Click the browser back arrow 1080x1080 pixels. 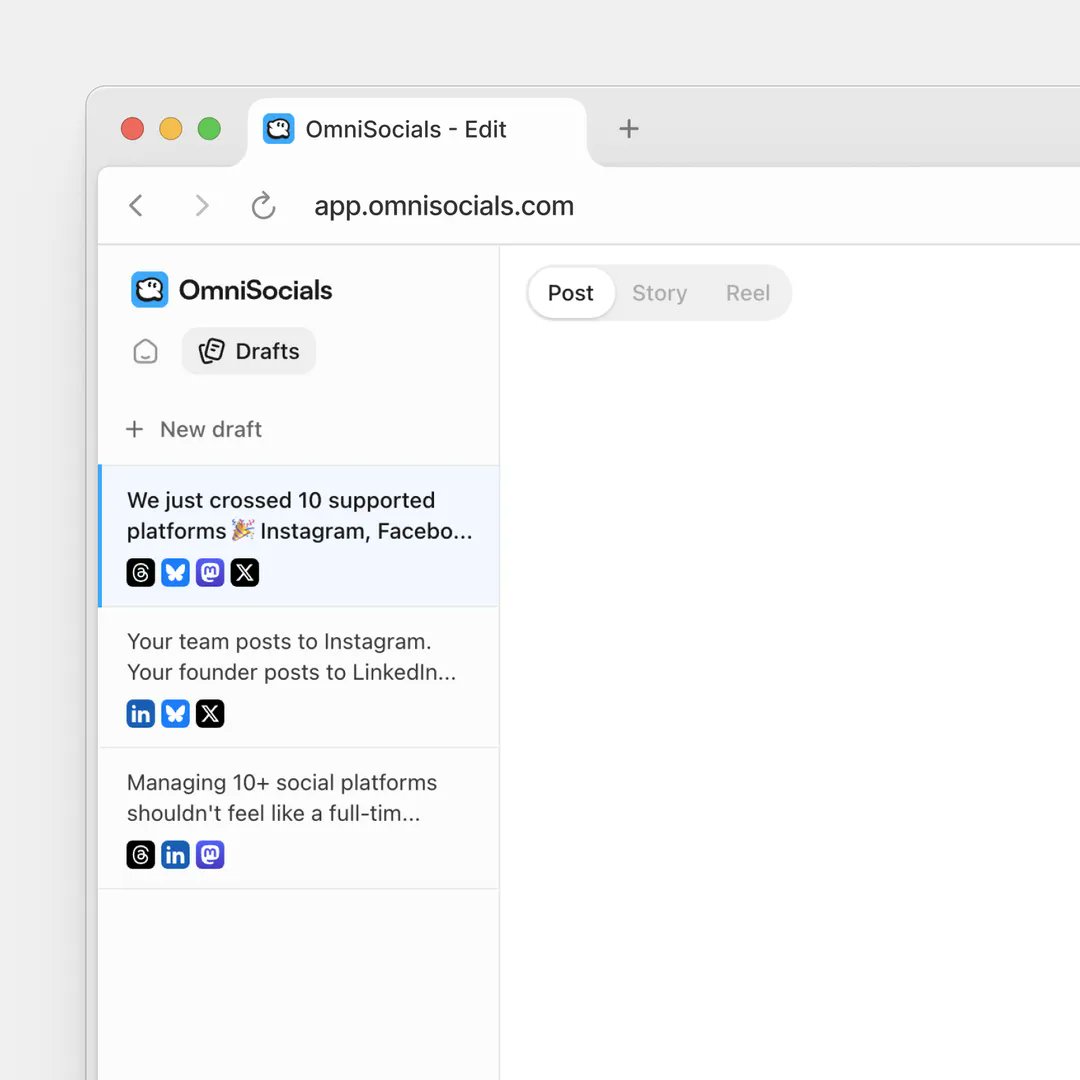[x=136, y=205]
